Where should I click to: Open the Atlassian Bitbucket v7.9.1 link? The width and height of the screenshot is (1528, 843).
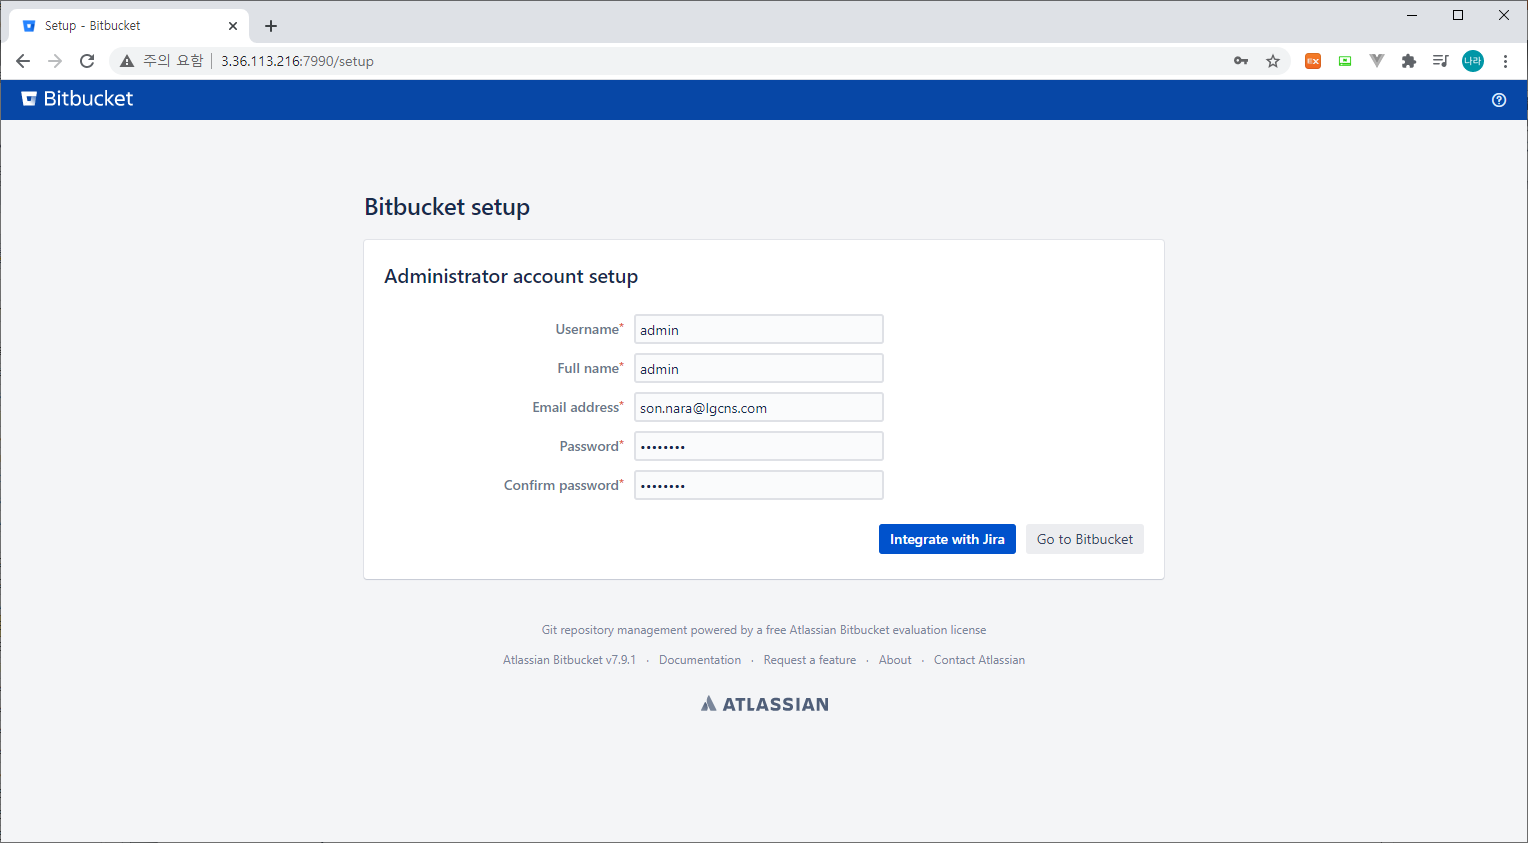click(569, 660)
